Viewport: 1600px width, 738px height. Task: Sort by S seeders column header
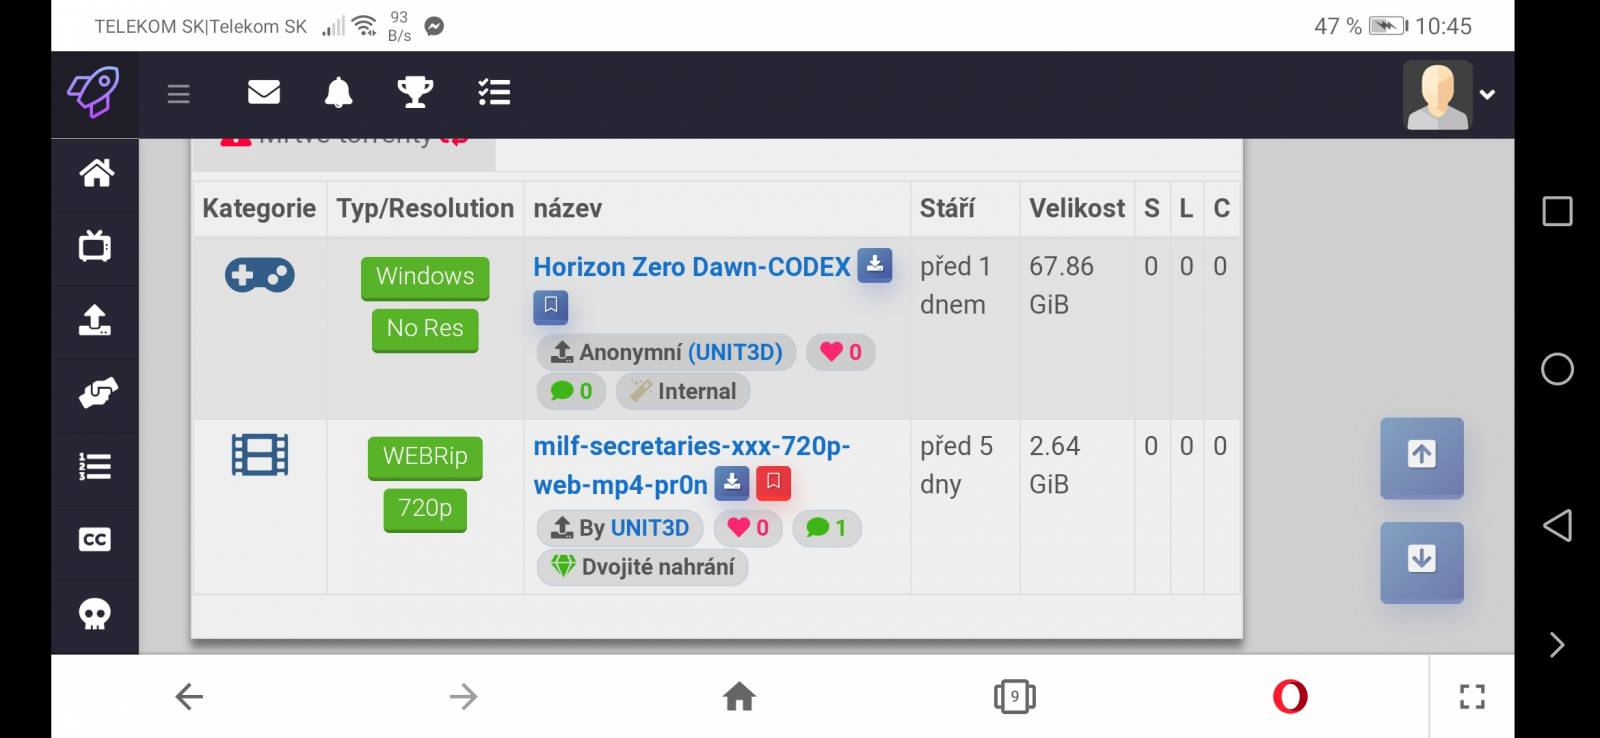click(1152, 208)
